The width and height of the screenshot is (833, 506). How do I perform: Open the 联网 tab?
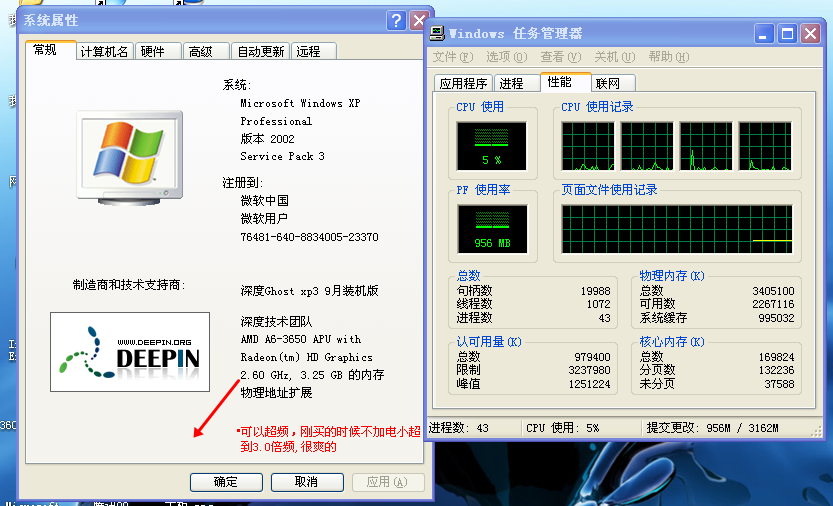click(x=607, y=84)
